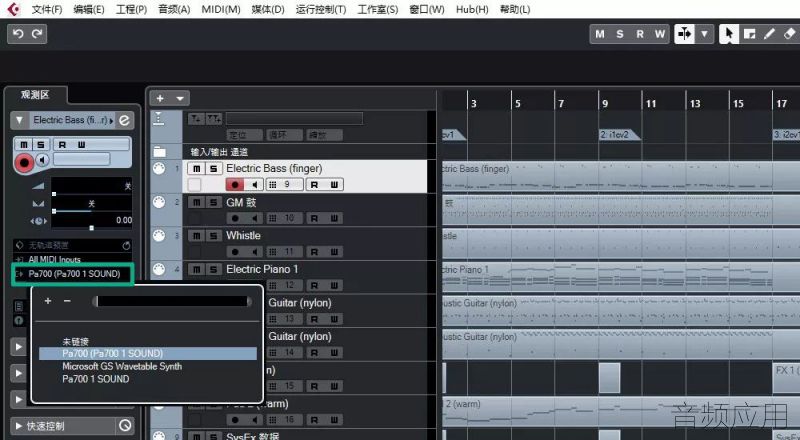Open the 工程(P) menu
This screenshot has width=800, height=440.
(x=131, y=9)
